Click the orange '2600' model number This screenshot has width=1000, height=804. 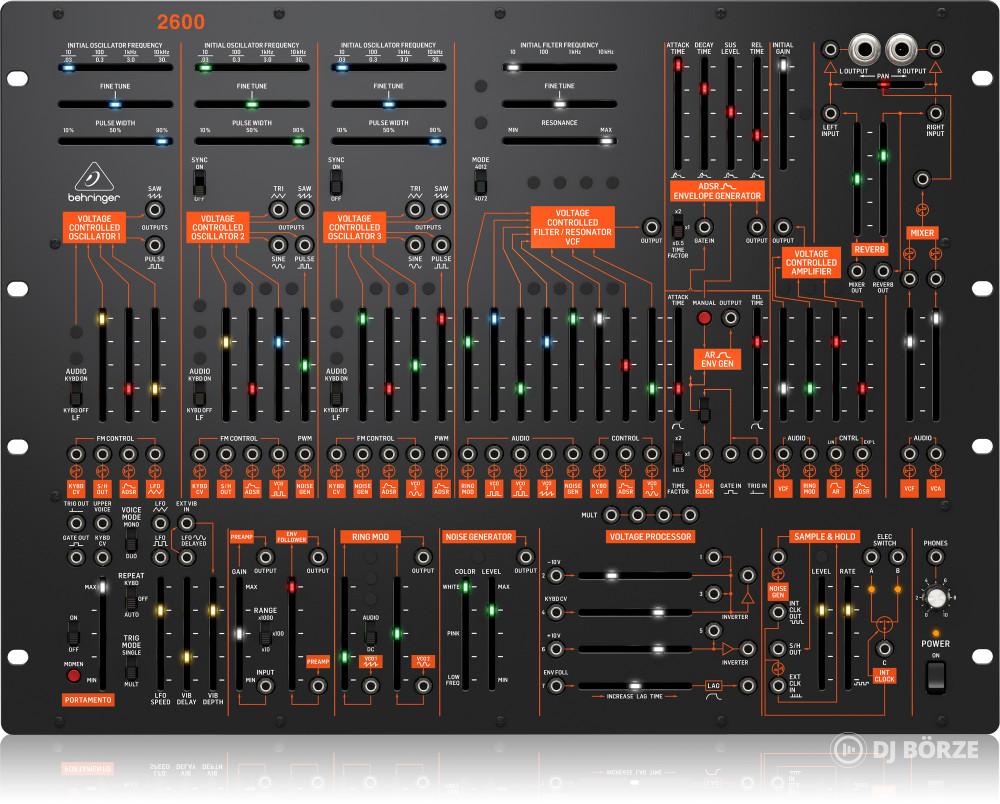tap(181, 22)
